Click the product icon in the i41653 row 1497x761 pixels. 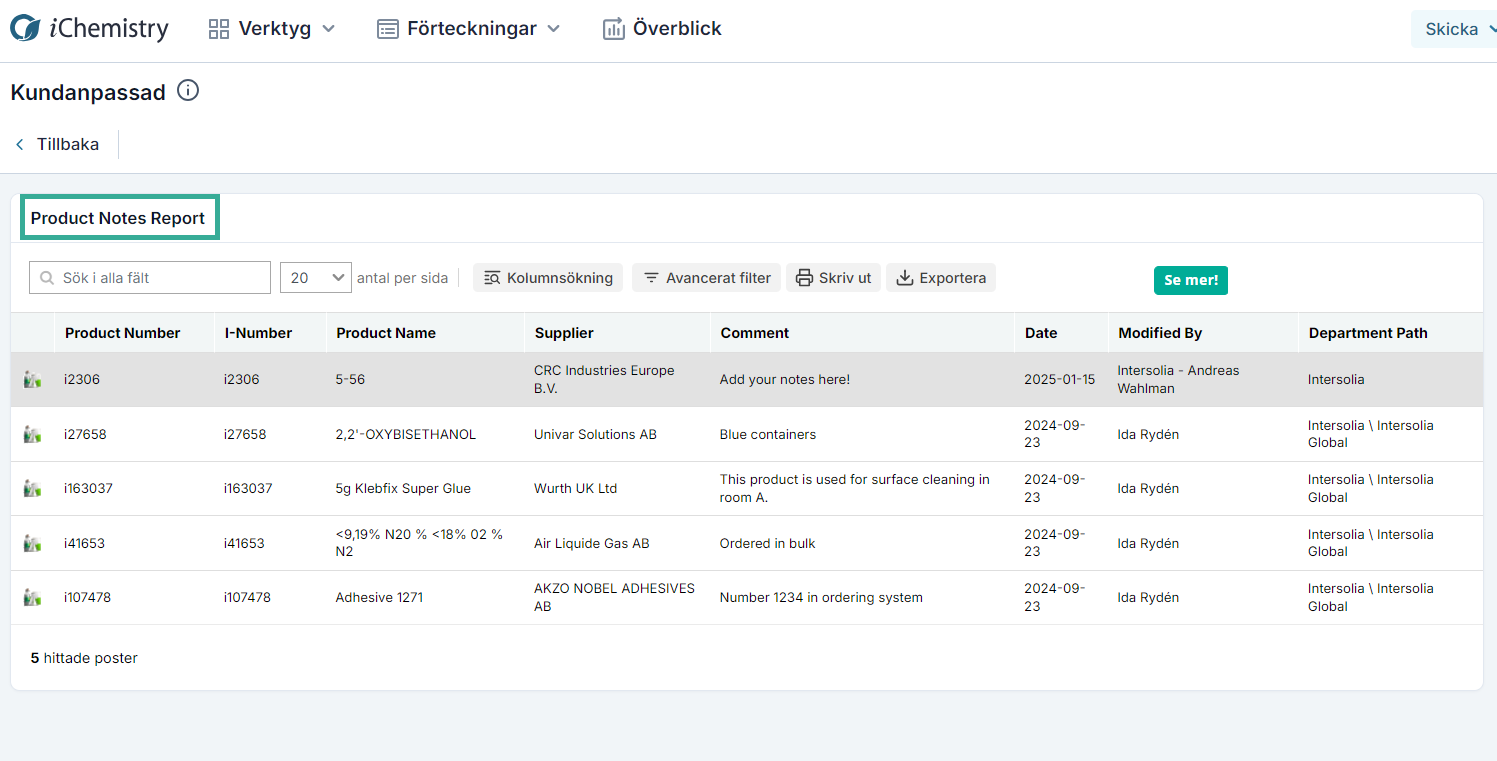33,543
